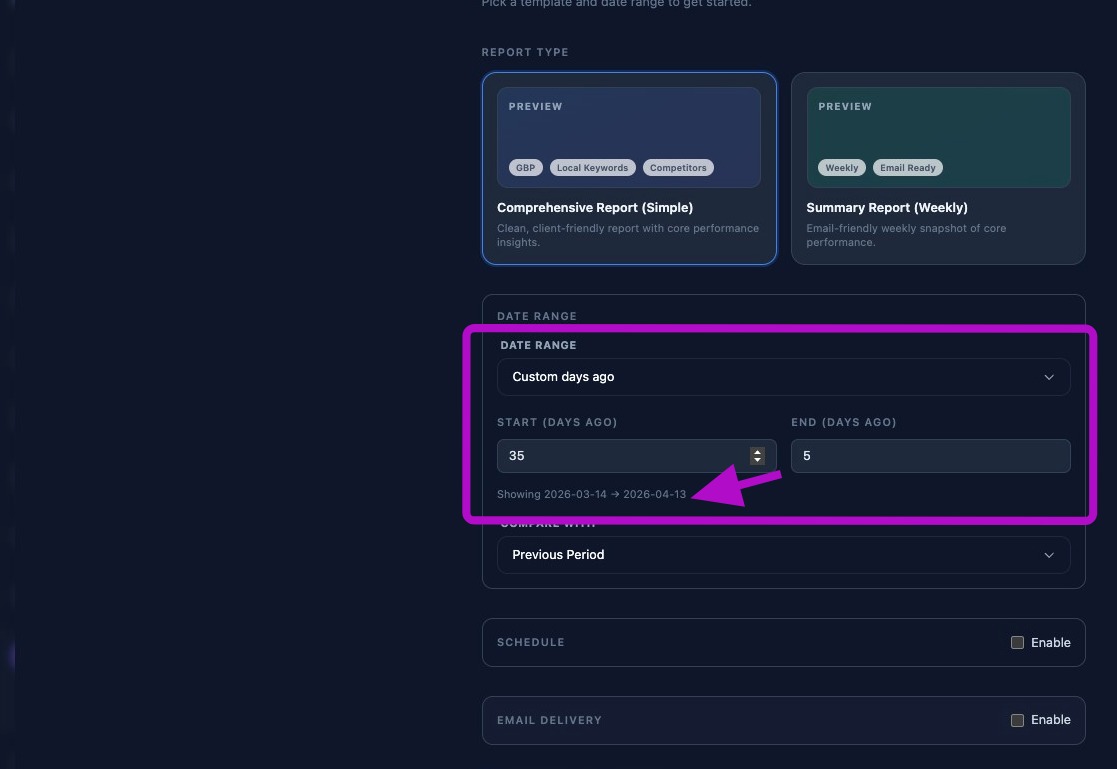This screenshot has width=1117, height=769.
Task: Click the GBP tag in the preview
Action: point(526,168)
